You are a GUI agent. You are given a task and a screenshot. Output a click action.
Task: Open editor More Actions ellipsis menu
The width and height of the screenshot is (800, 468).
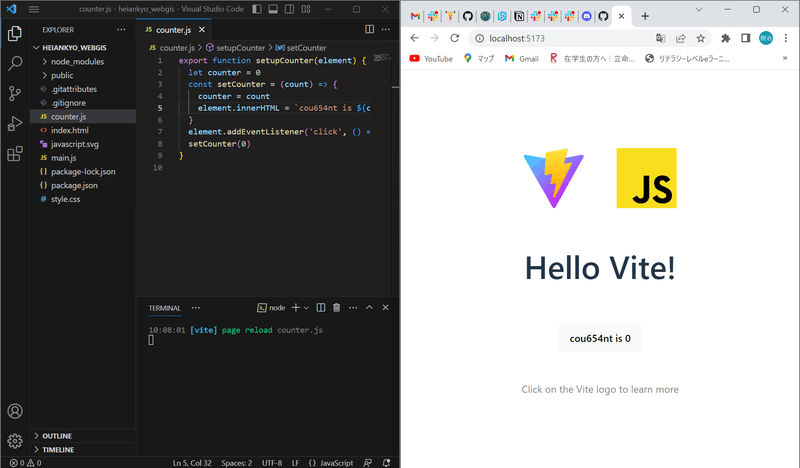(x=386, y=30)
